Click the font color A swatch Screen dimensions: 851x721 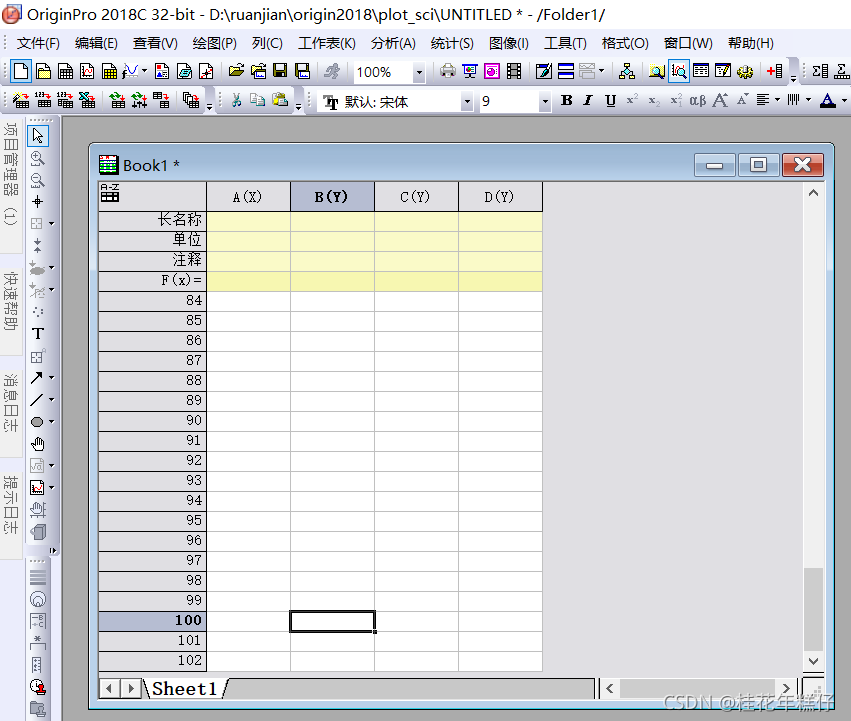pyautogui.click(x=828, y=100)
